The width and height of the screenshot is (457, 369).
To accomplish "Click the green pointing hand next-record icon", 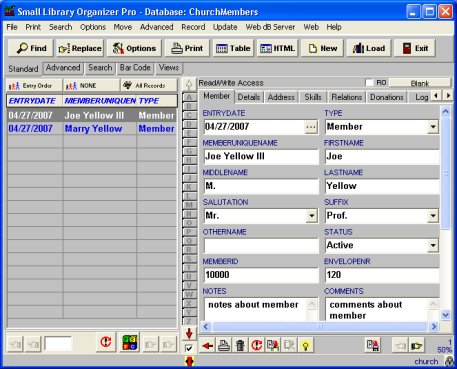I will click(416, 346).
